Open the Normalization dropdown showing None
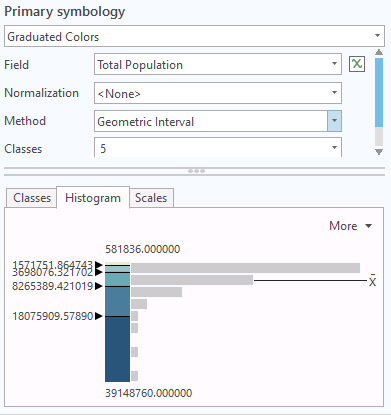Viewport: 391px width, 415px height. click(x=334, y=92)
